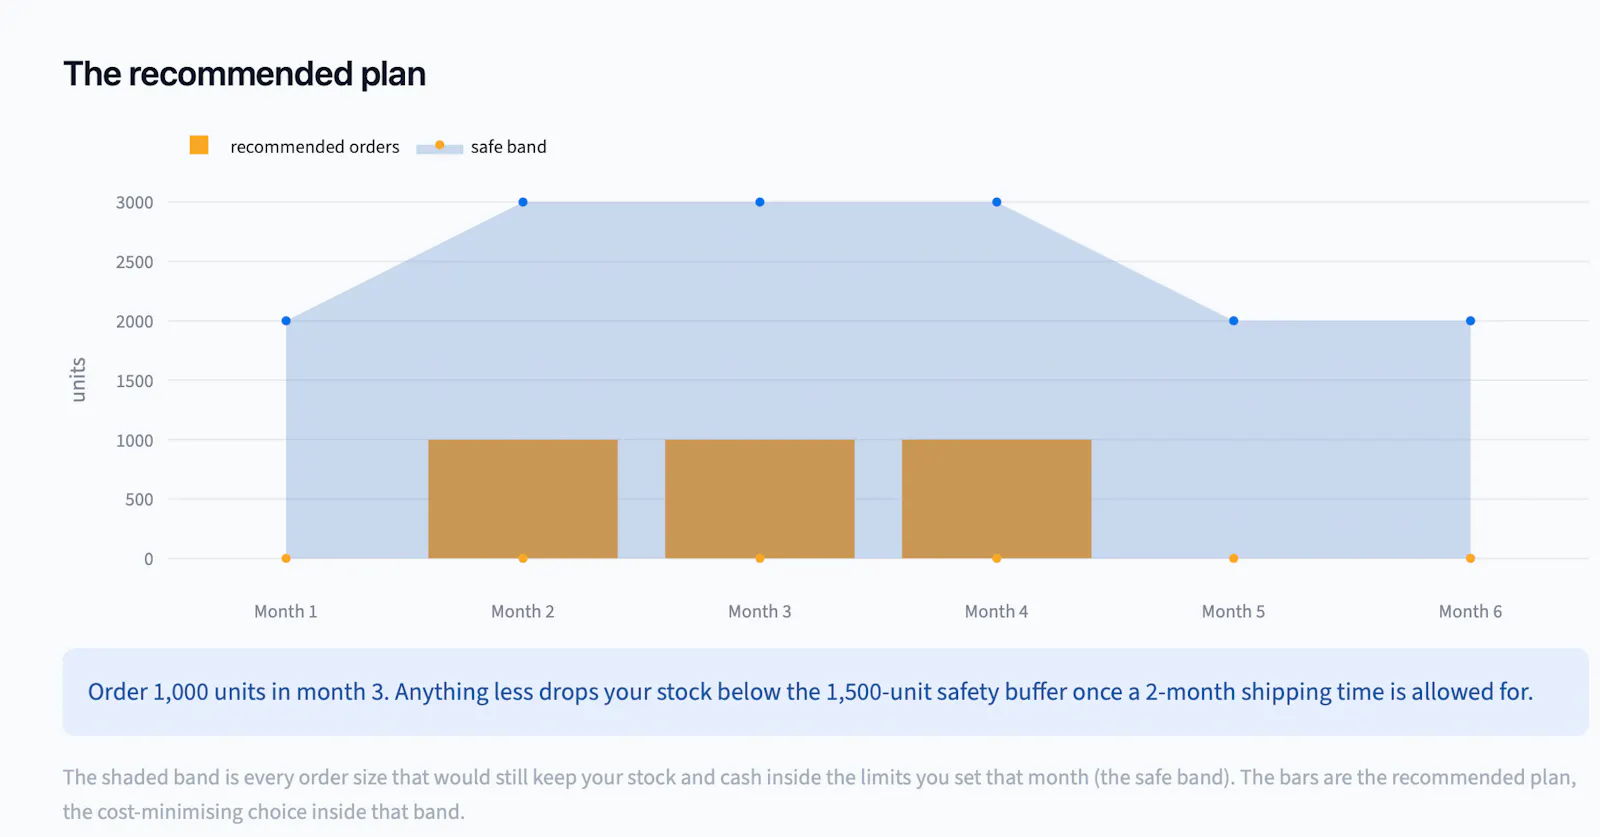Viewport: 1600px width, 837px height.
Task: Select the Month 2 recommended order bar
Action: click(x=523, y=499)
